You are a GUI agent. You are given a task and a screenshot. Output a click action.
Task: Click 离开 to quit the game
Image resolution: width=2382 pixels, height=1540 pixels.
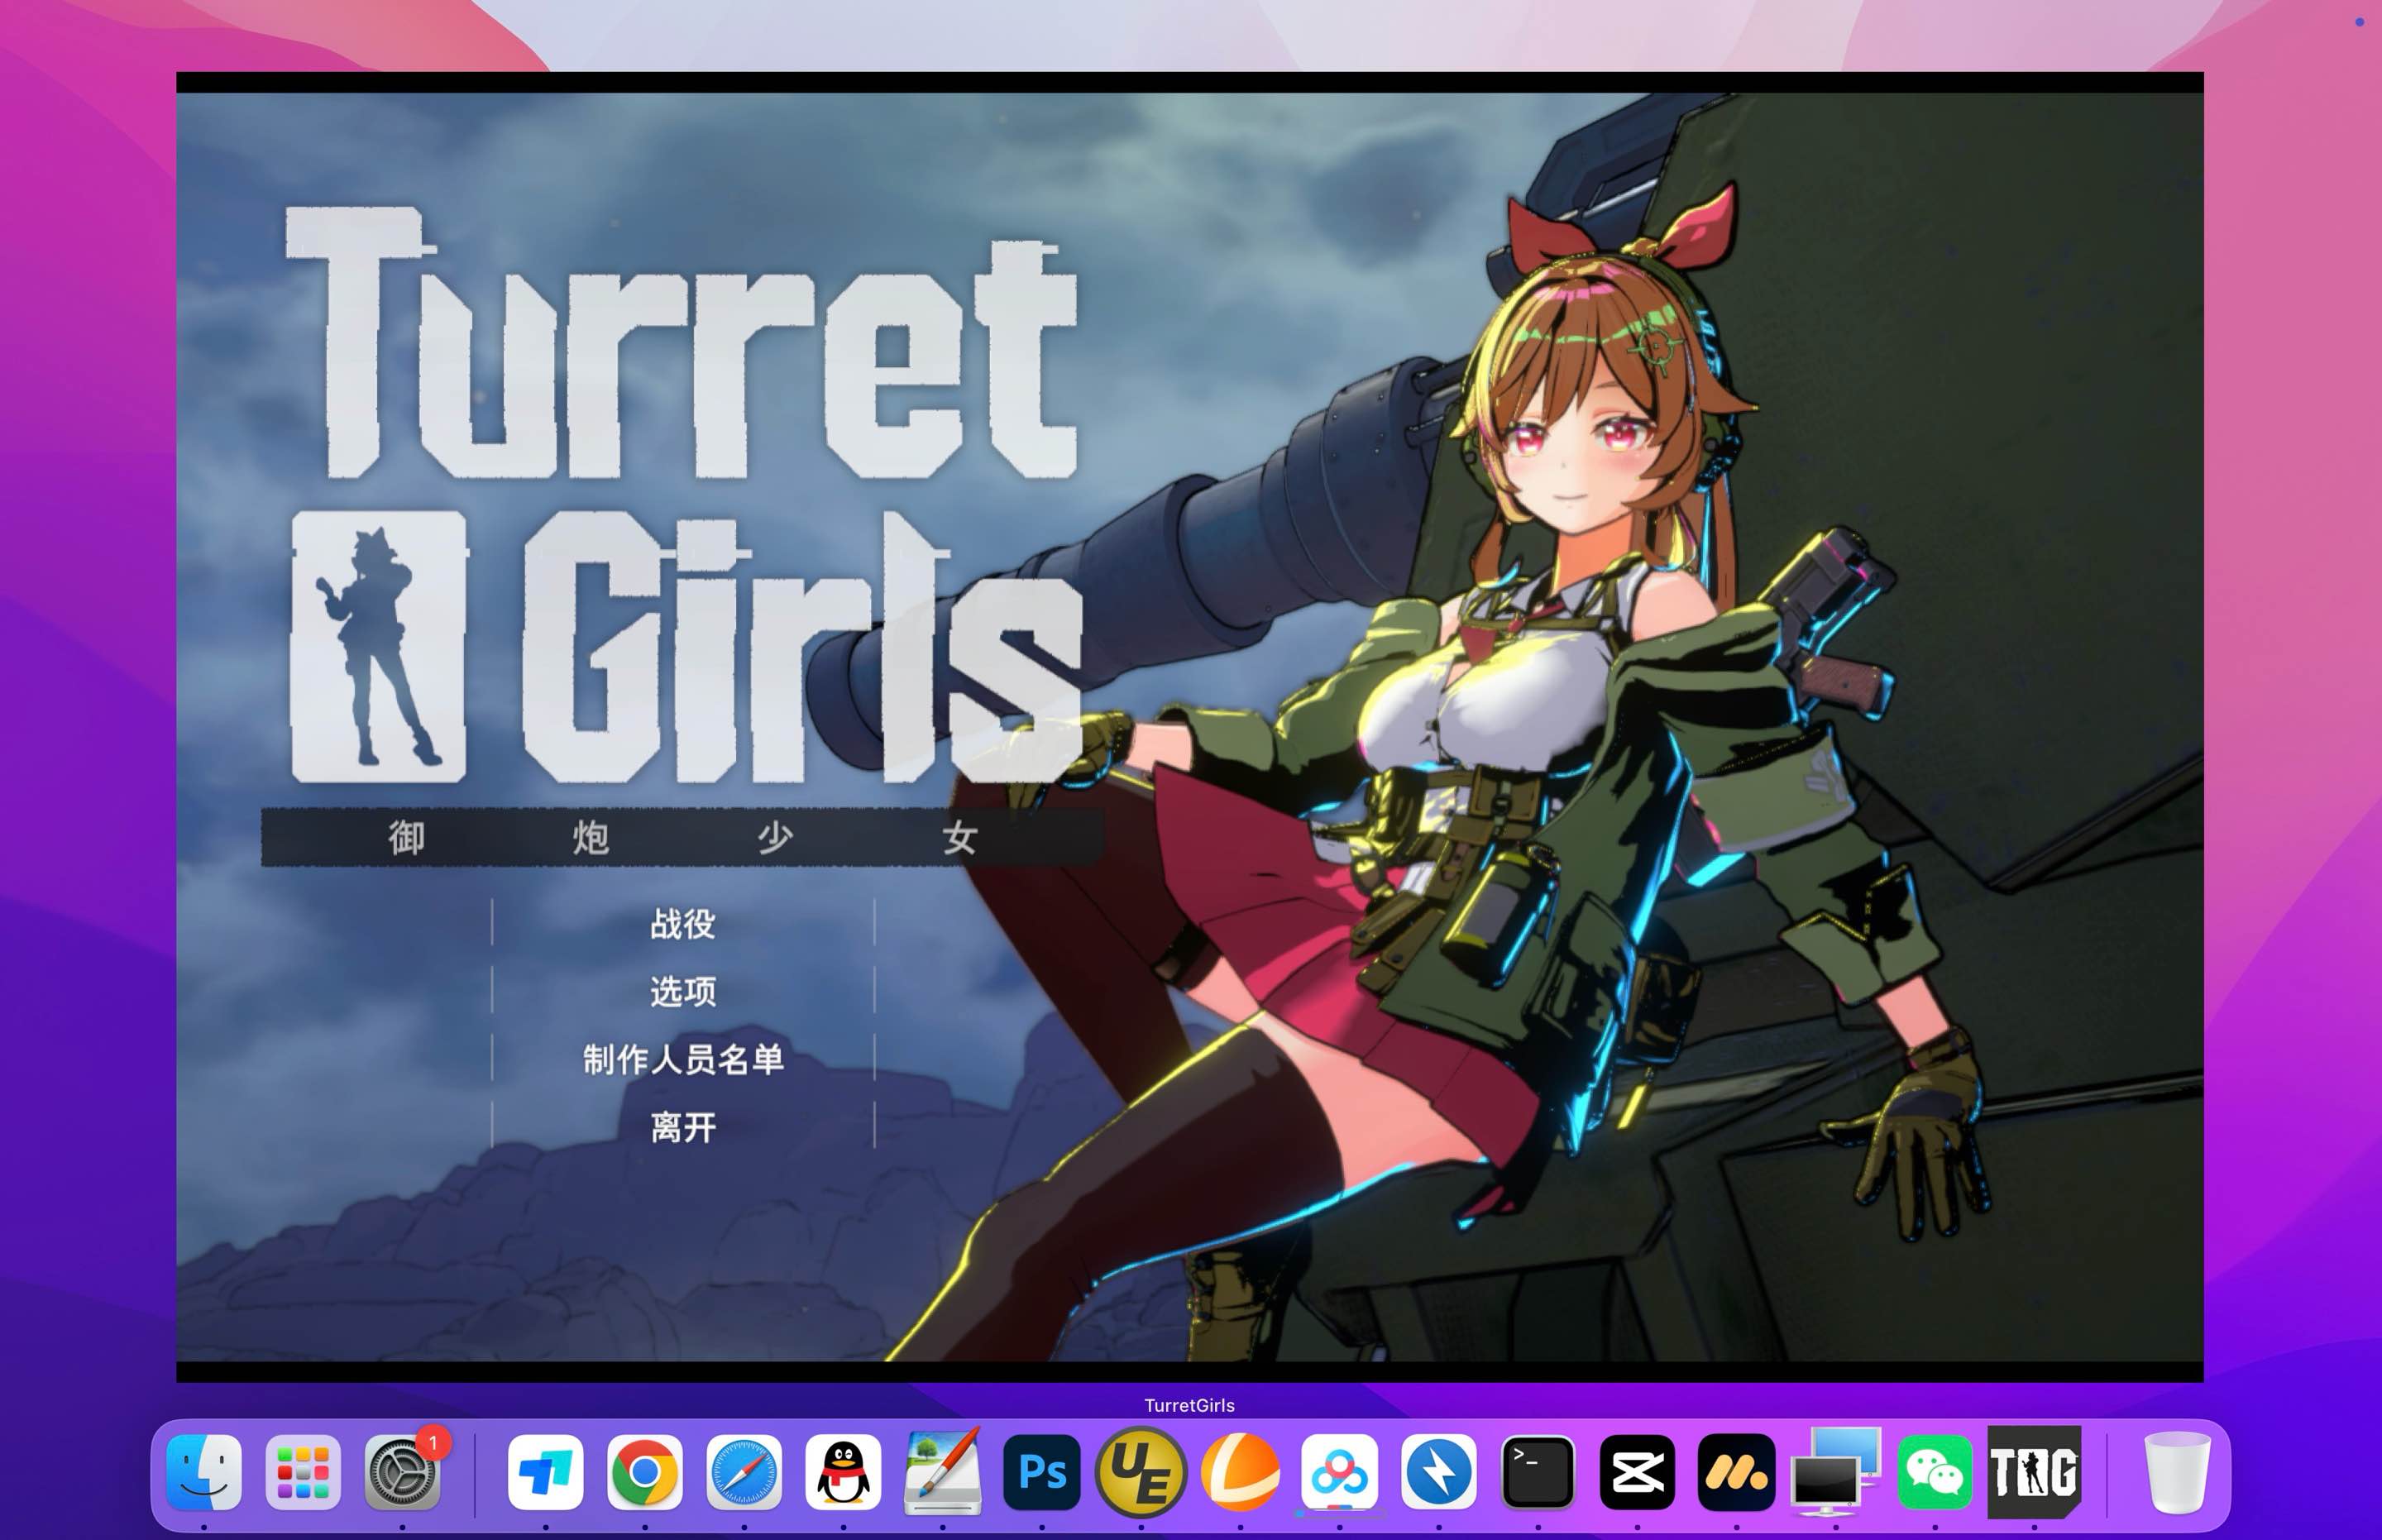tap(683, 1127)
